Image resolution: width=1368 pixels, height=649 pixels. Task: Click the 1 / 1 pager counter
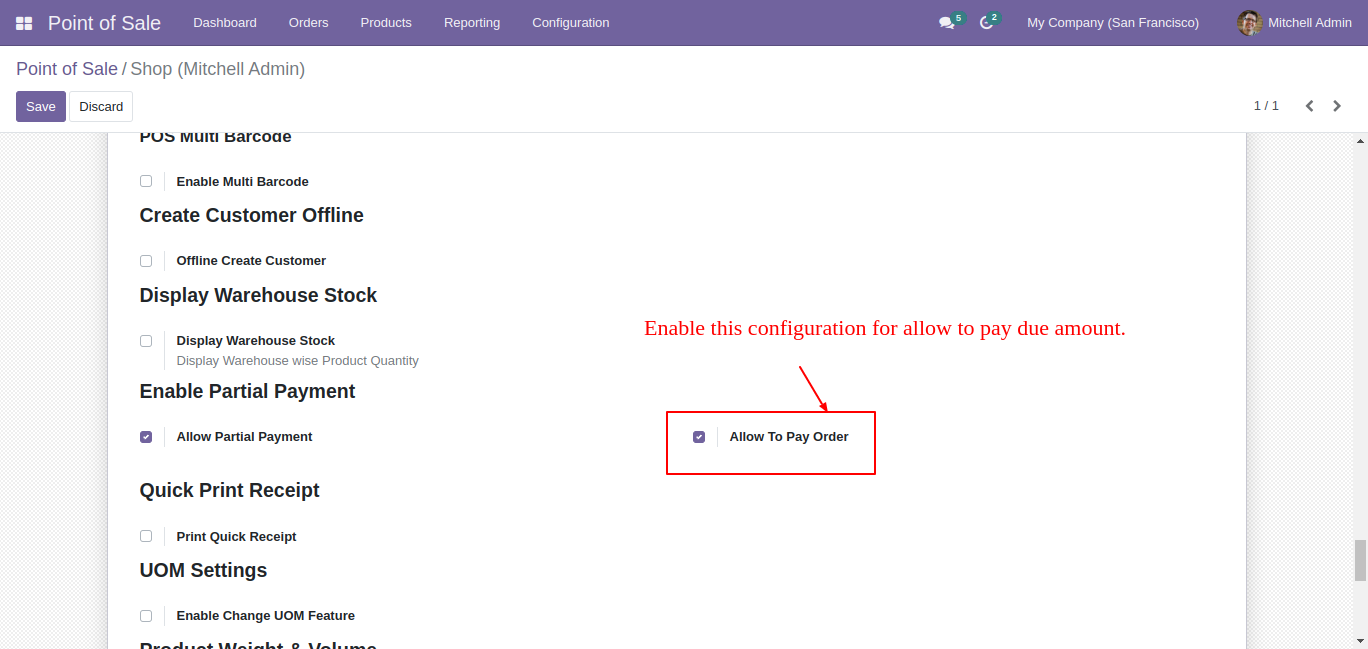pyautogui.click(x=1266, y=106)
